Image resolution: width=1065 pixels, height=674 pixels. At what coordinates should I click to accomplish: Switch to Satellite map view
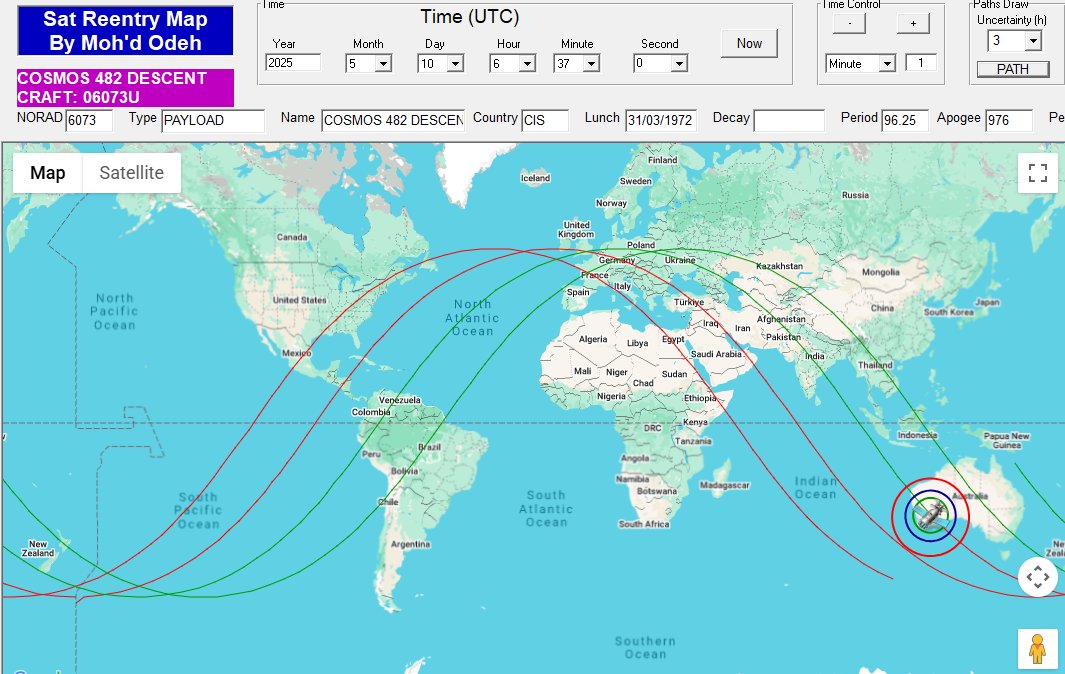(x=131, y=173)
